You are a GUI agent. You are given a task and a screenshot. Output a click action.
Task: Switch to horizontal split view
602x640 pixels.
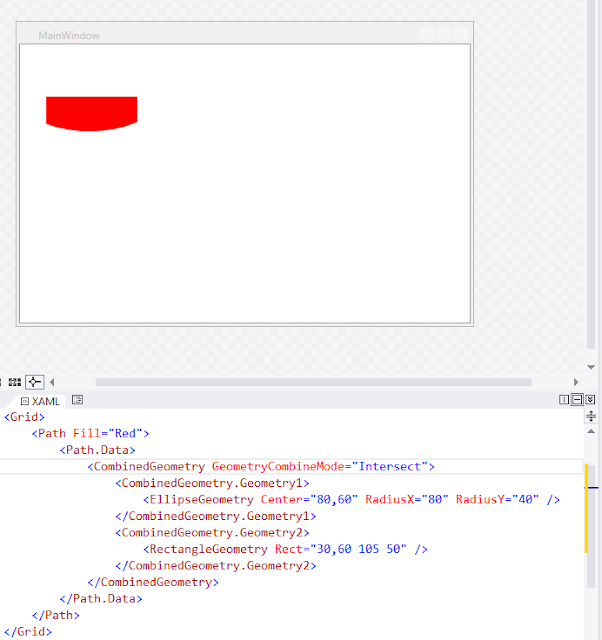tap(577, 400)
